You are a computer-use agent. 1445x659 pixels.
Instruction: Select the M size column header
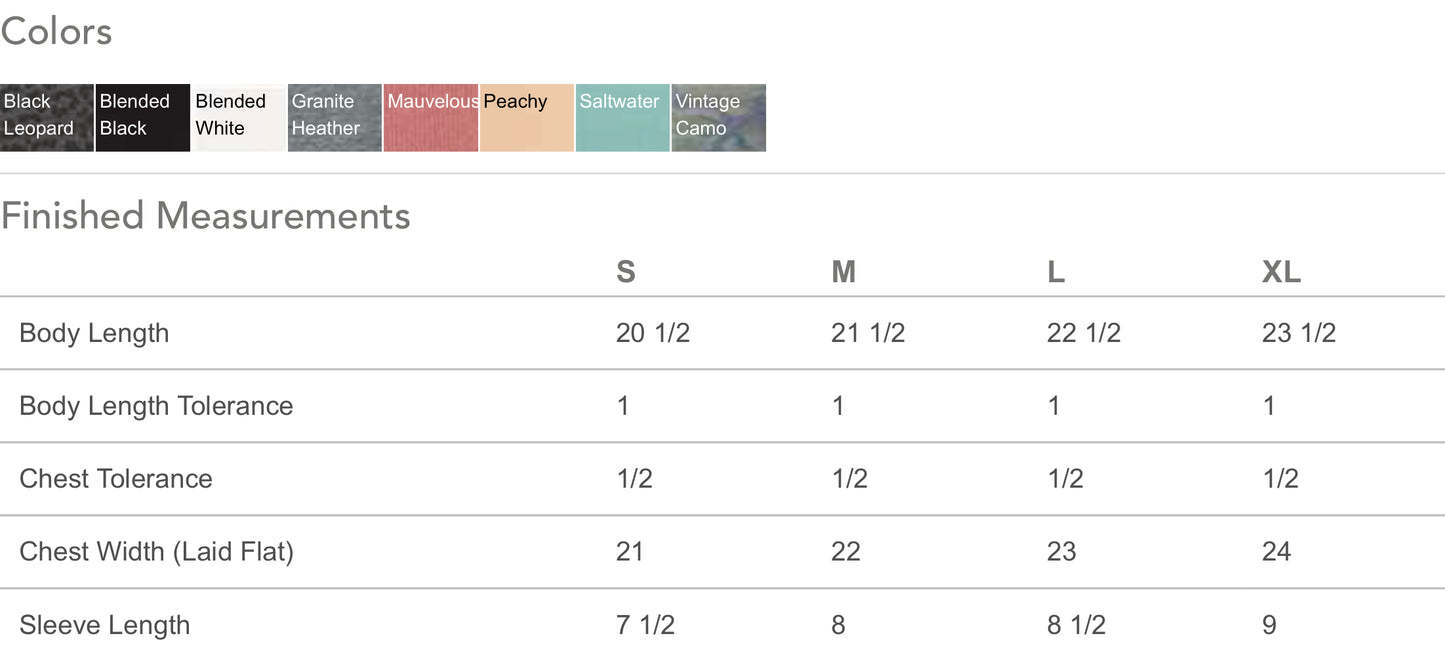tap(843, 272)
